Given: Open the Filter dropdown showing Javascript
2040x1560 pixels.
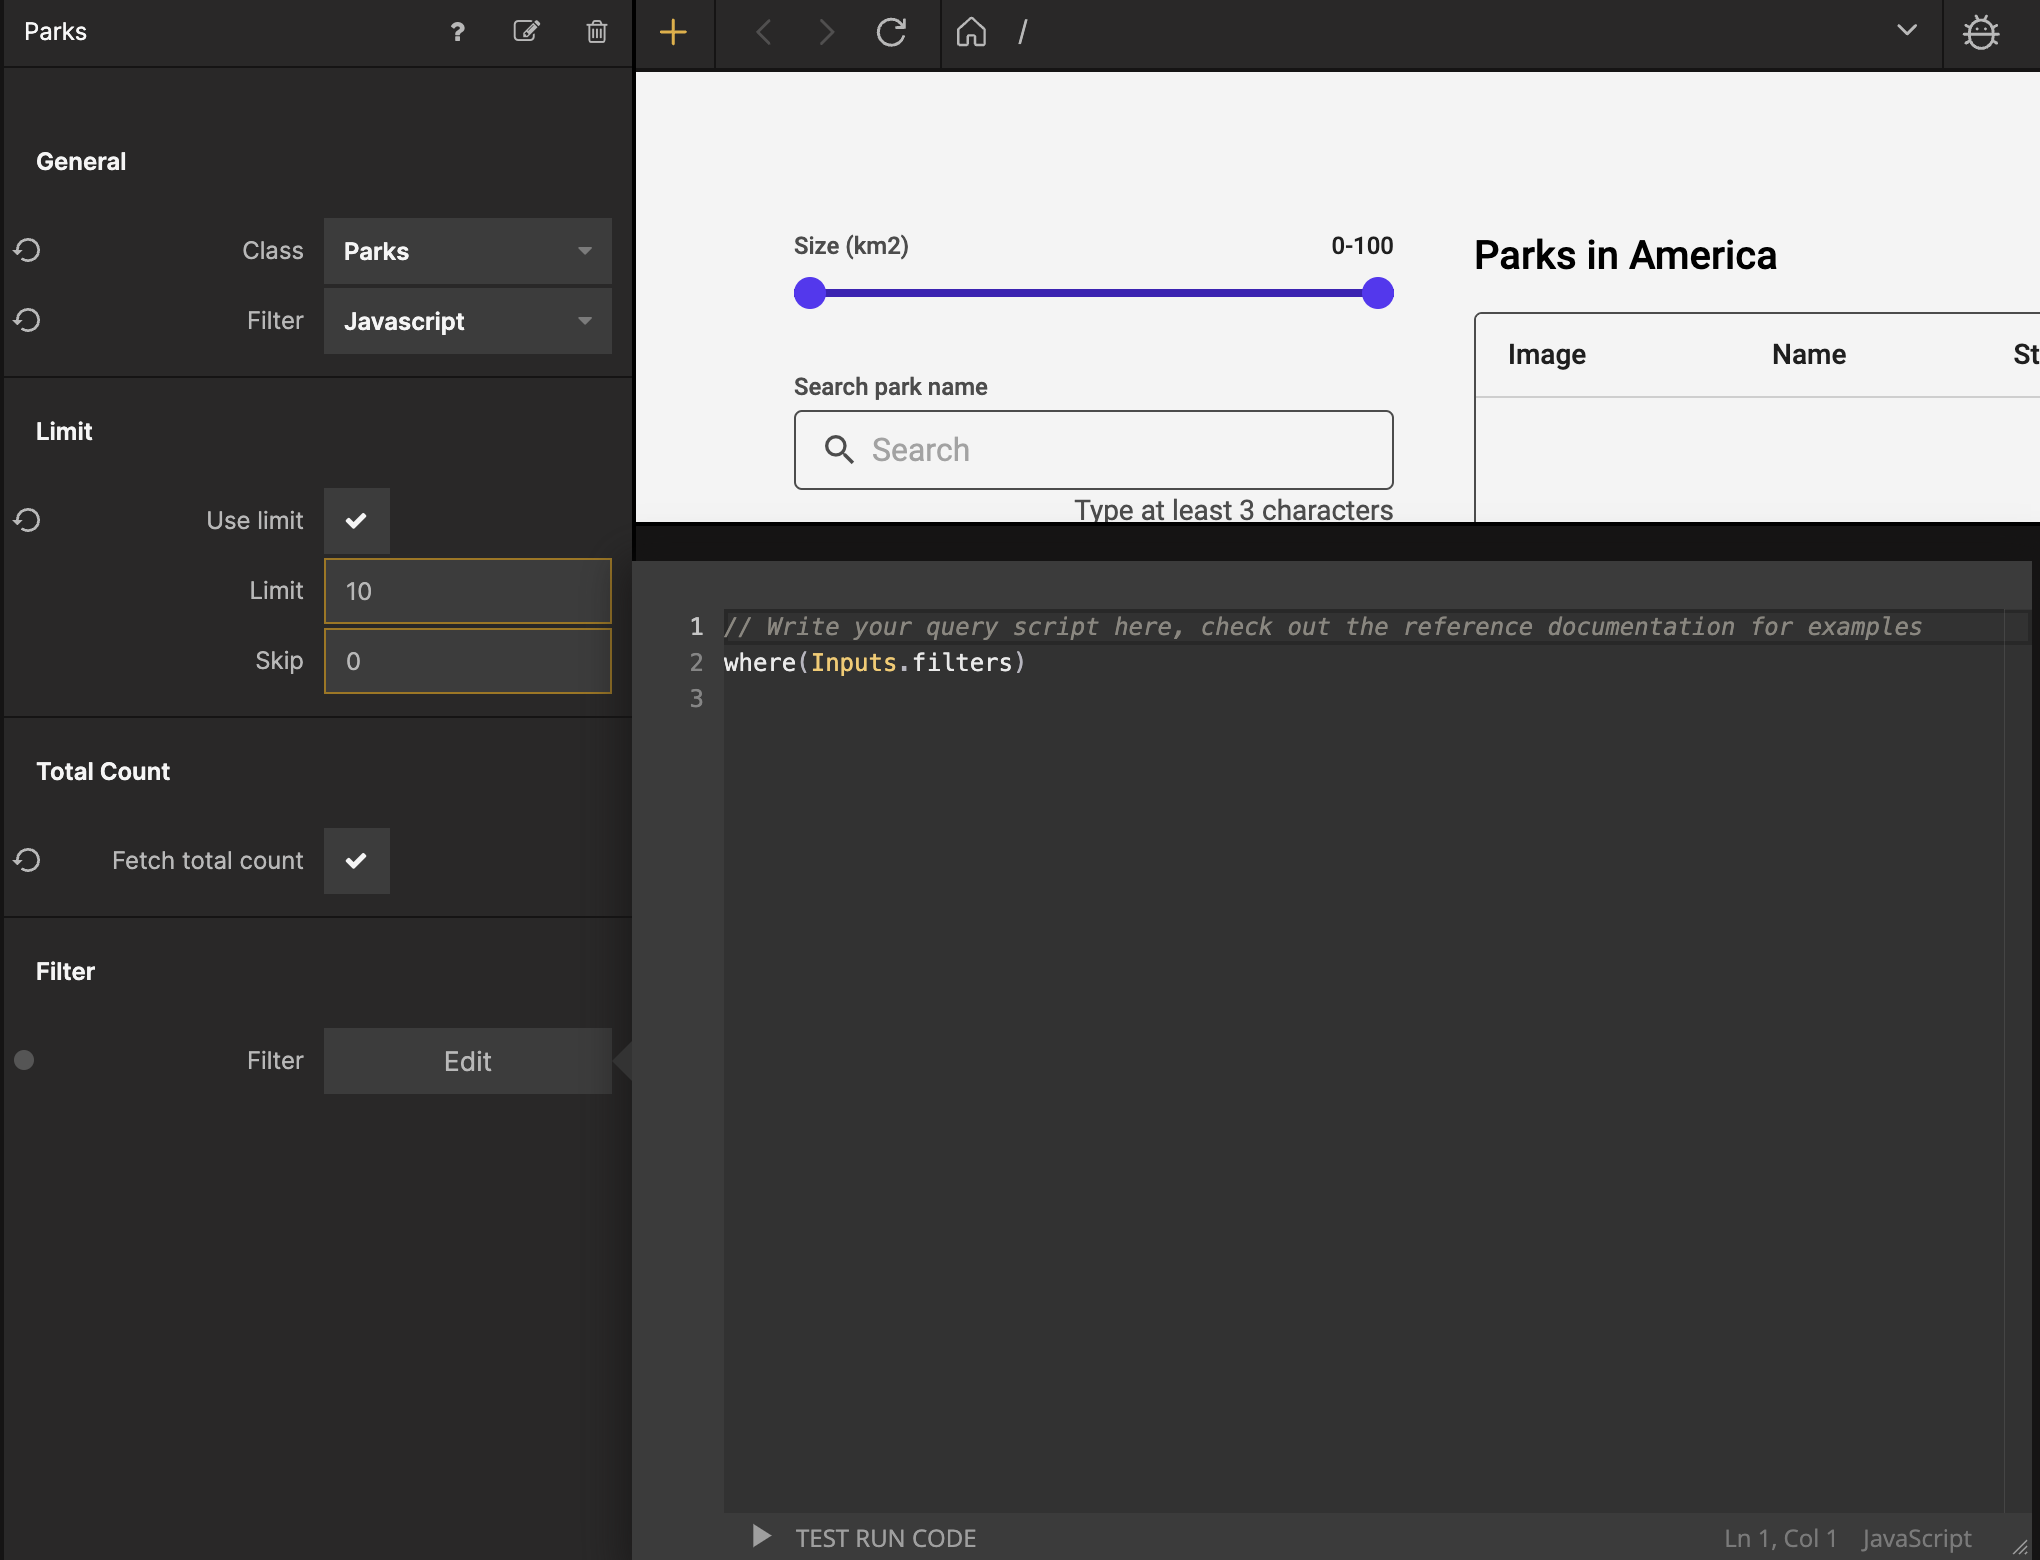Looking at the screenshot, I should click(x=468, y=321).
